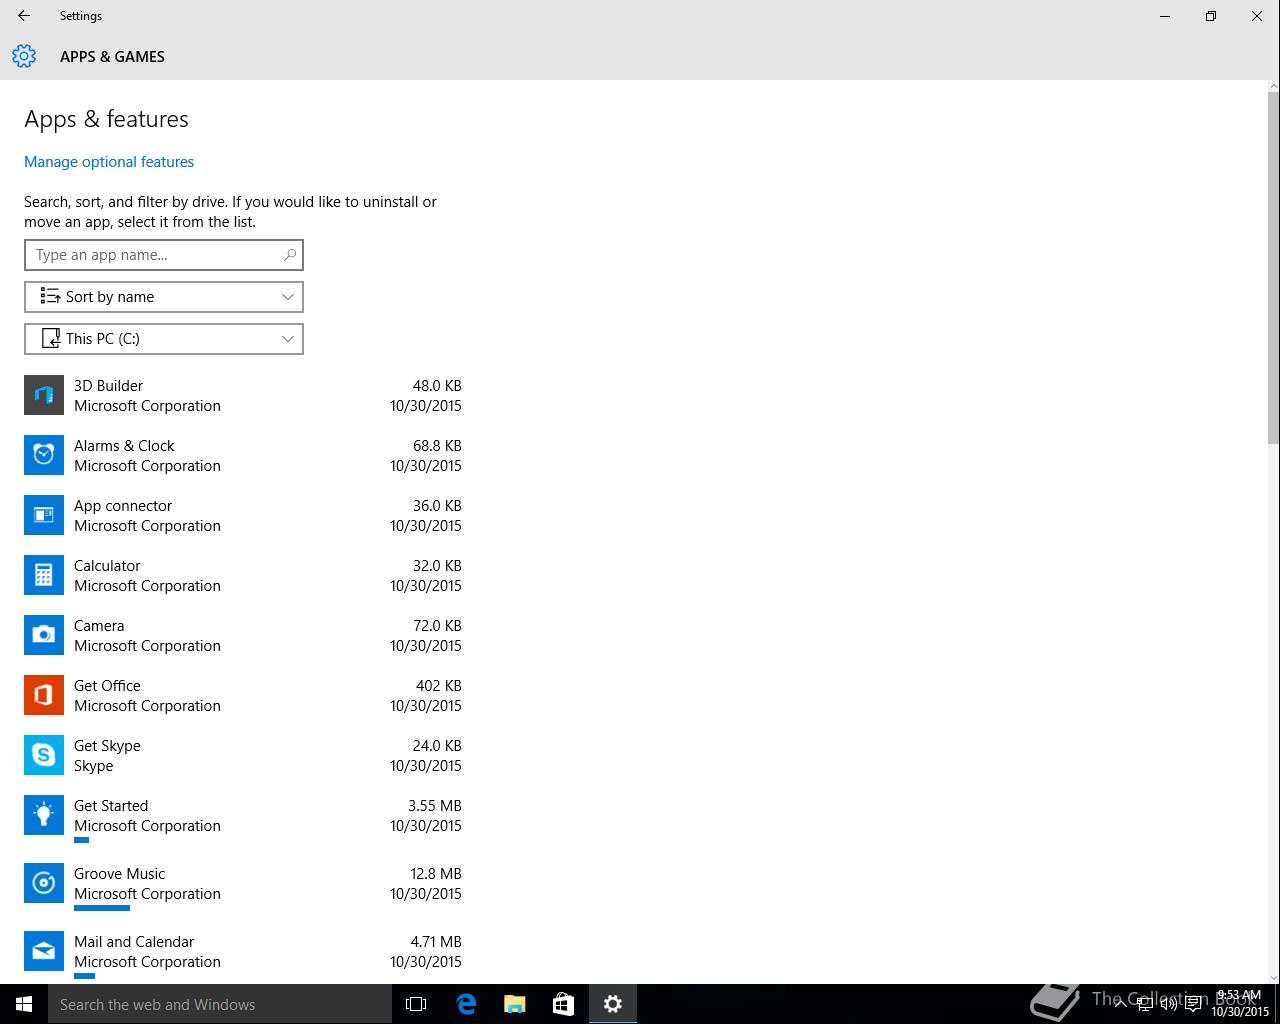Select the Get Skype list entry
Image resolution: width=1280 pixels, height=1024 pixels.
point(243,755)
